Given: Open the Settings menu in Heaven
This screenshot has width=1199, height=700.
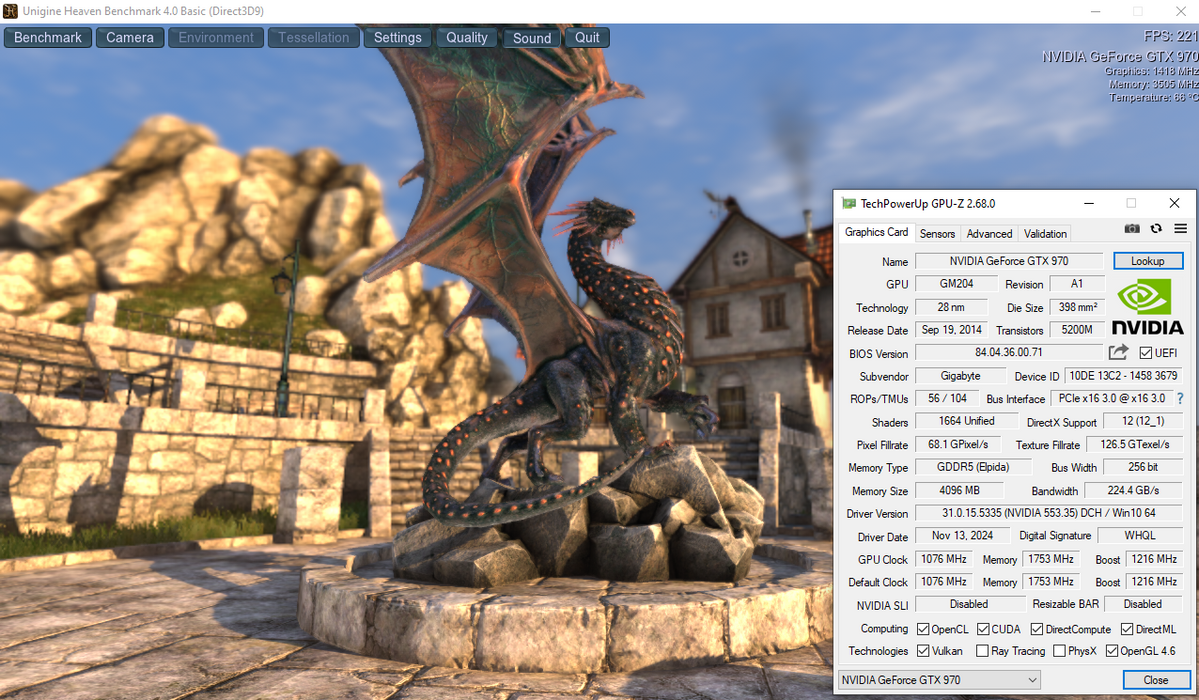Looking at the screenshot, I should [x=398, y=37].
